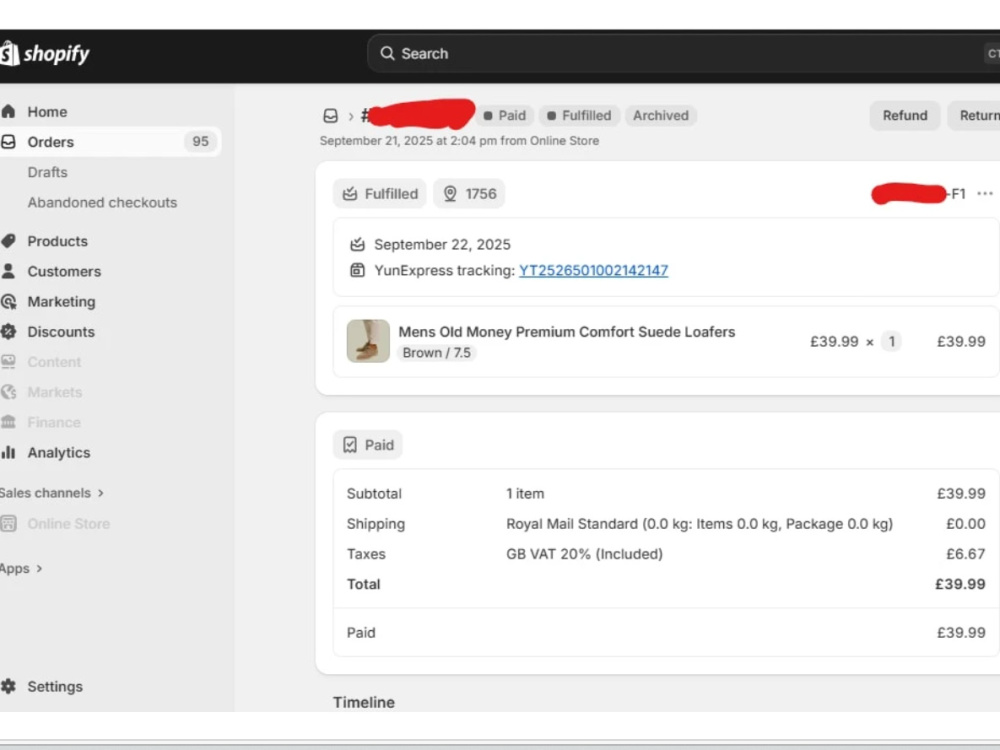1000x750 pixels.
Task: Click the Total label
Action: click(364, 584)
